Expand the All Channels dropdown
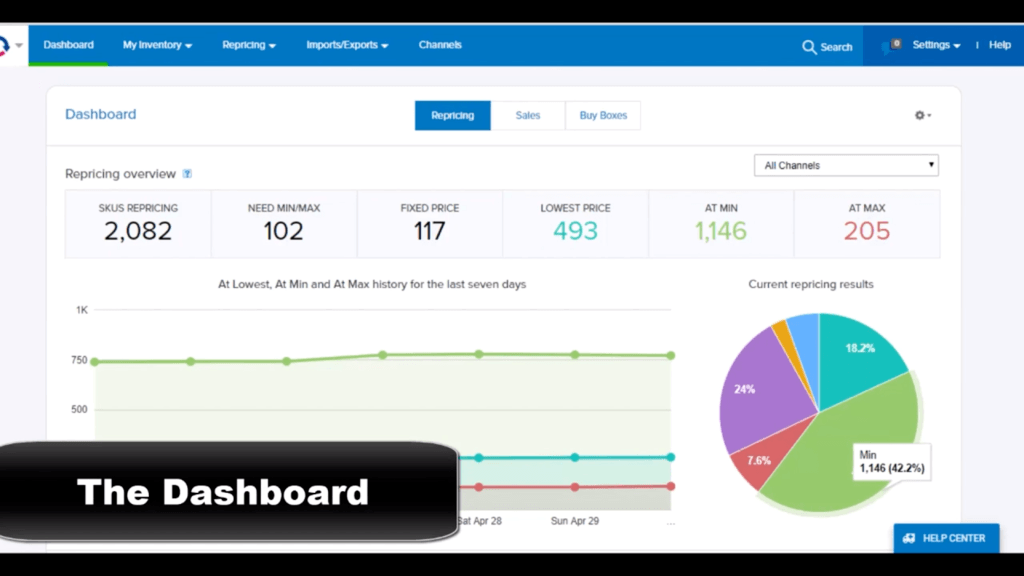Viewport: 1024px width, 576px height. click(x=846, y=165)
